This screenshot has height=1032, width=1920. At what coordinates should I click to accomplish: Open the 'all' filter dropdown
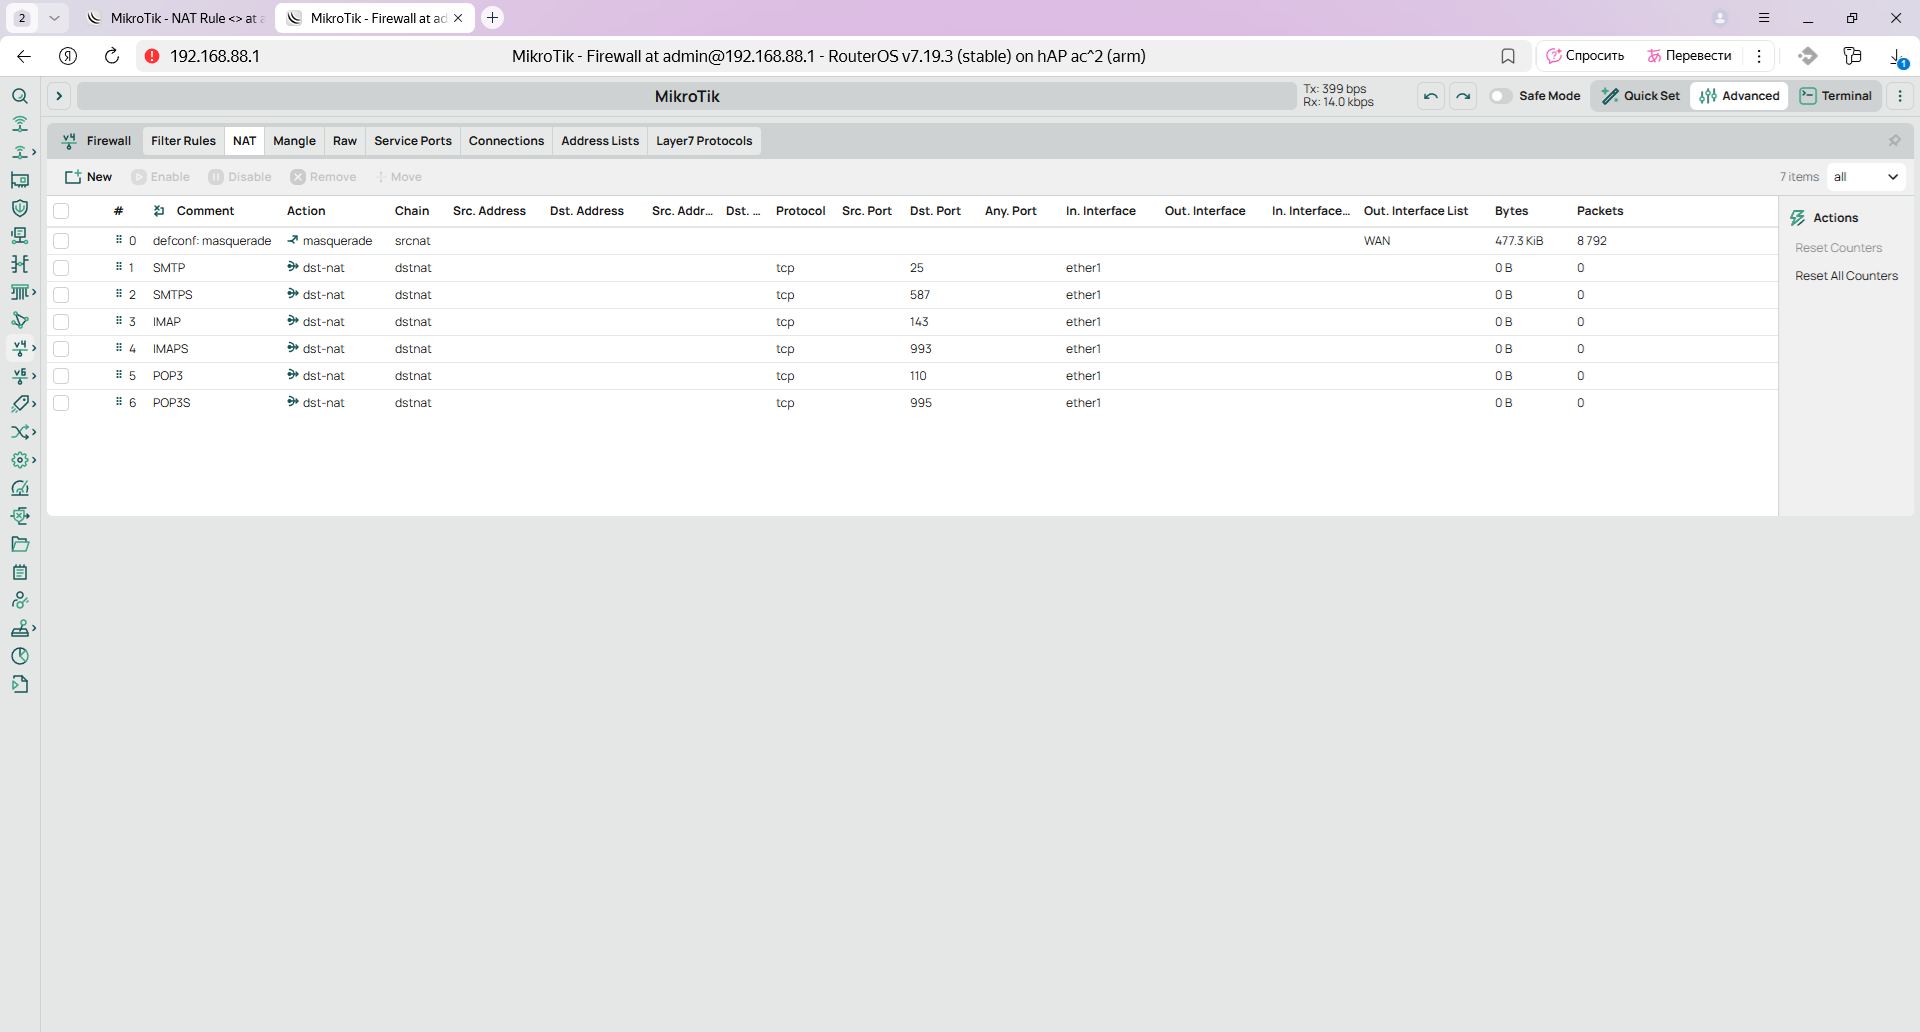(x=1866, y=177)
